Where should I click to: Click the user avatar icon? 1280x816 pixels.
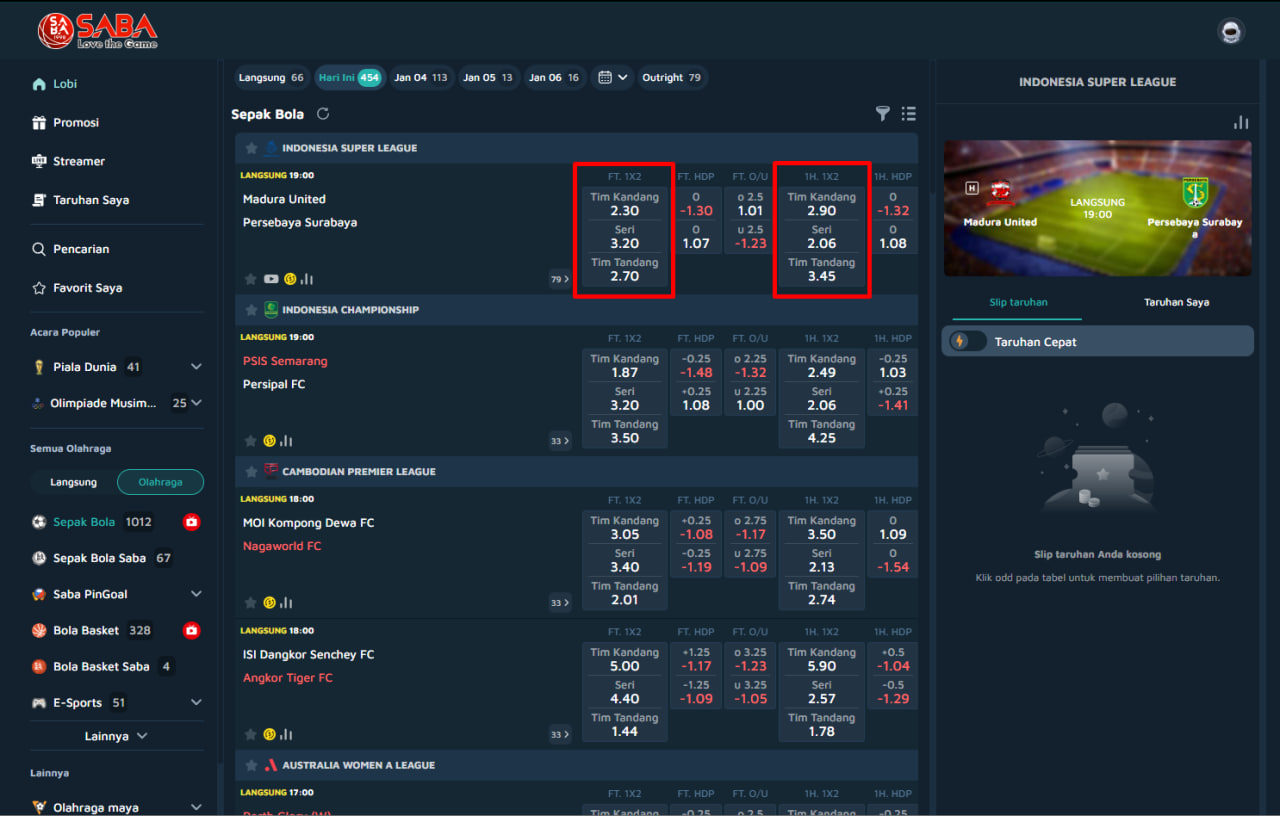[x=1230, y=32]
